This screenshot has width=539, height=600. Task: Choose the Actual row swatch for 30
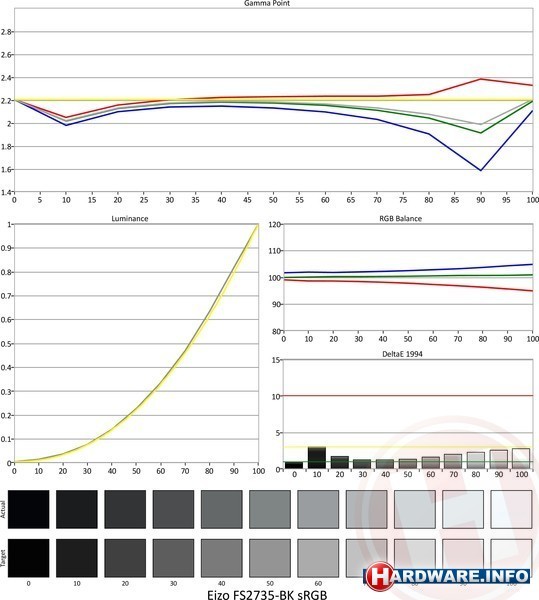click(173, 509)
